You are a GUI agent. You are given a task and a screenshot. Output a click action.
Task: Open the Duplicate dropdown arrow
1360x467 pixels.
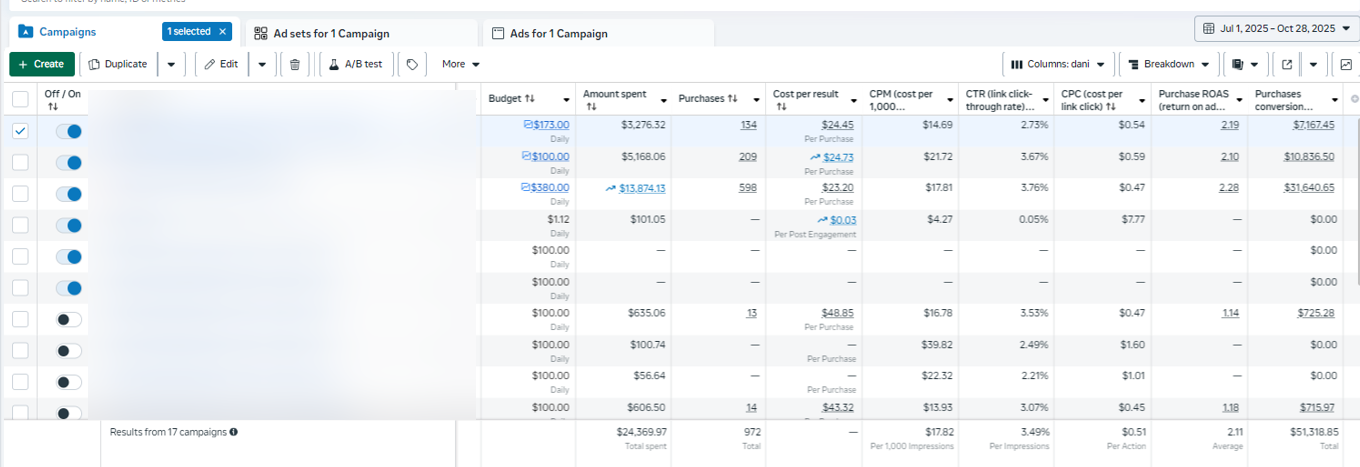pyautogui.click(x=171, y=64)
